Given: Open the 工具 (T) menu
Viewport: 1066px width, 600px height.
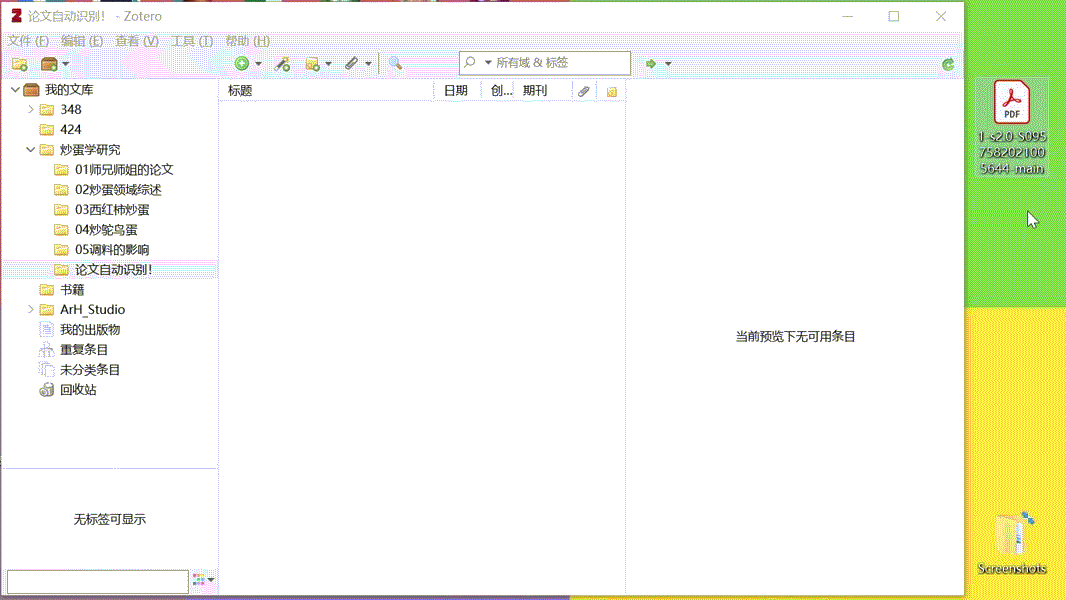Looking at the screenshot, I should tap(191, 41).
